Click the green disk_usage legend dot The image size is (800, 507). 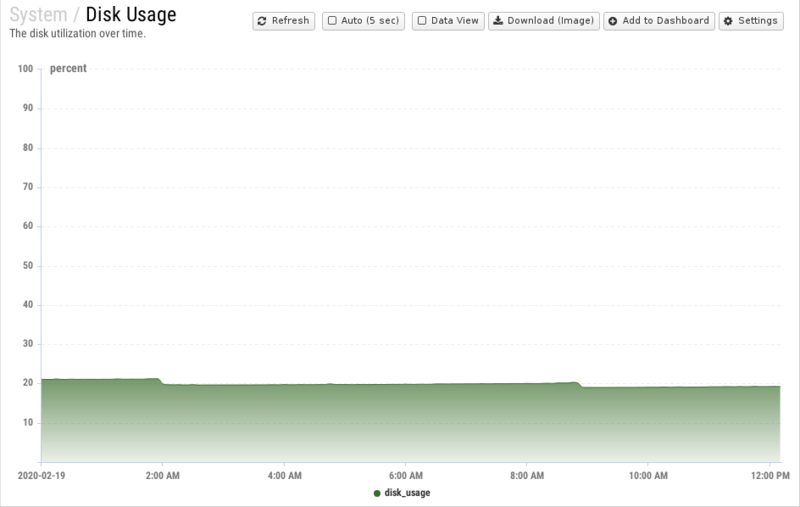(377, 493)
